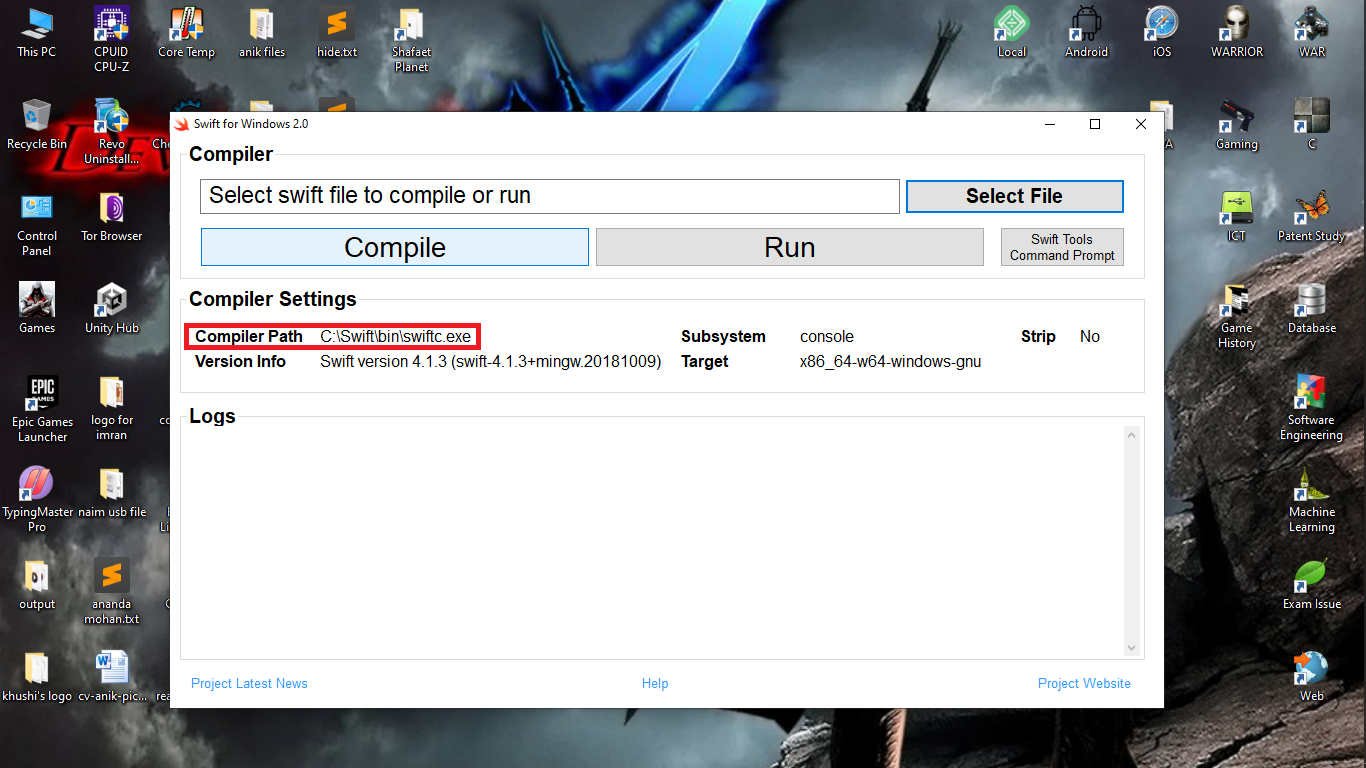Open the Help link
The image size is (1366, 768).
655,684
